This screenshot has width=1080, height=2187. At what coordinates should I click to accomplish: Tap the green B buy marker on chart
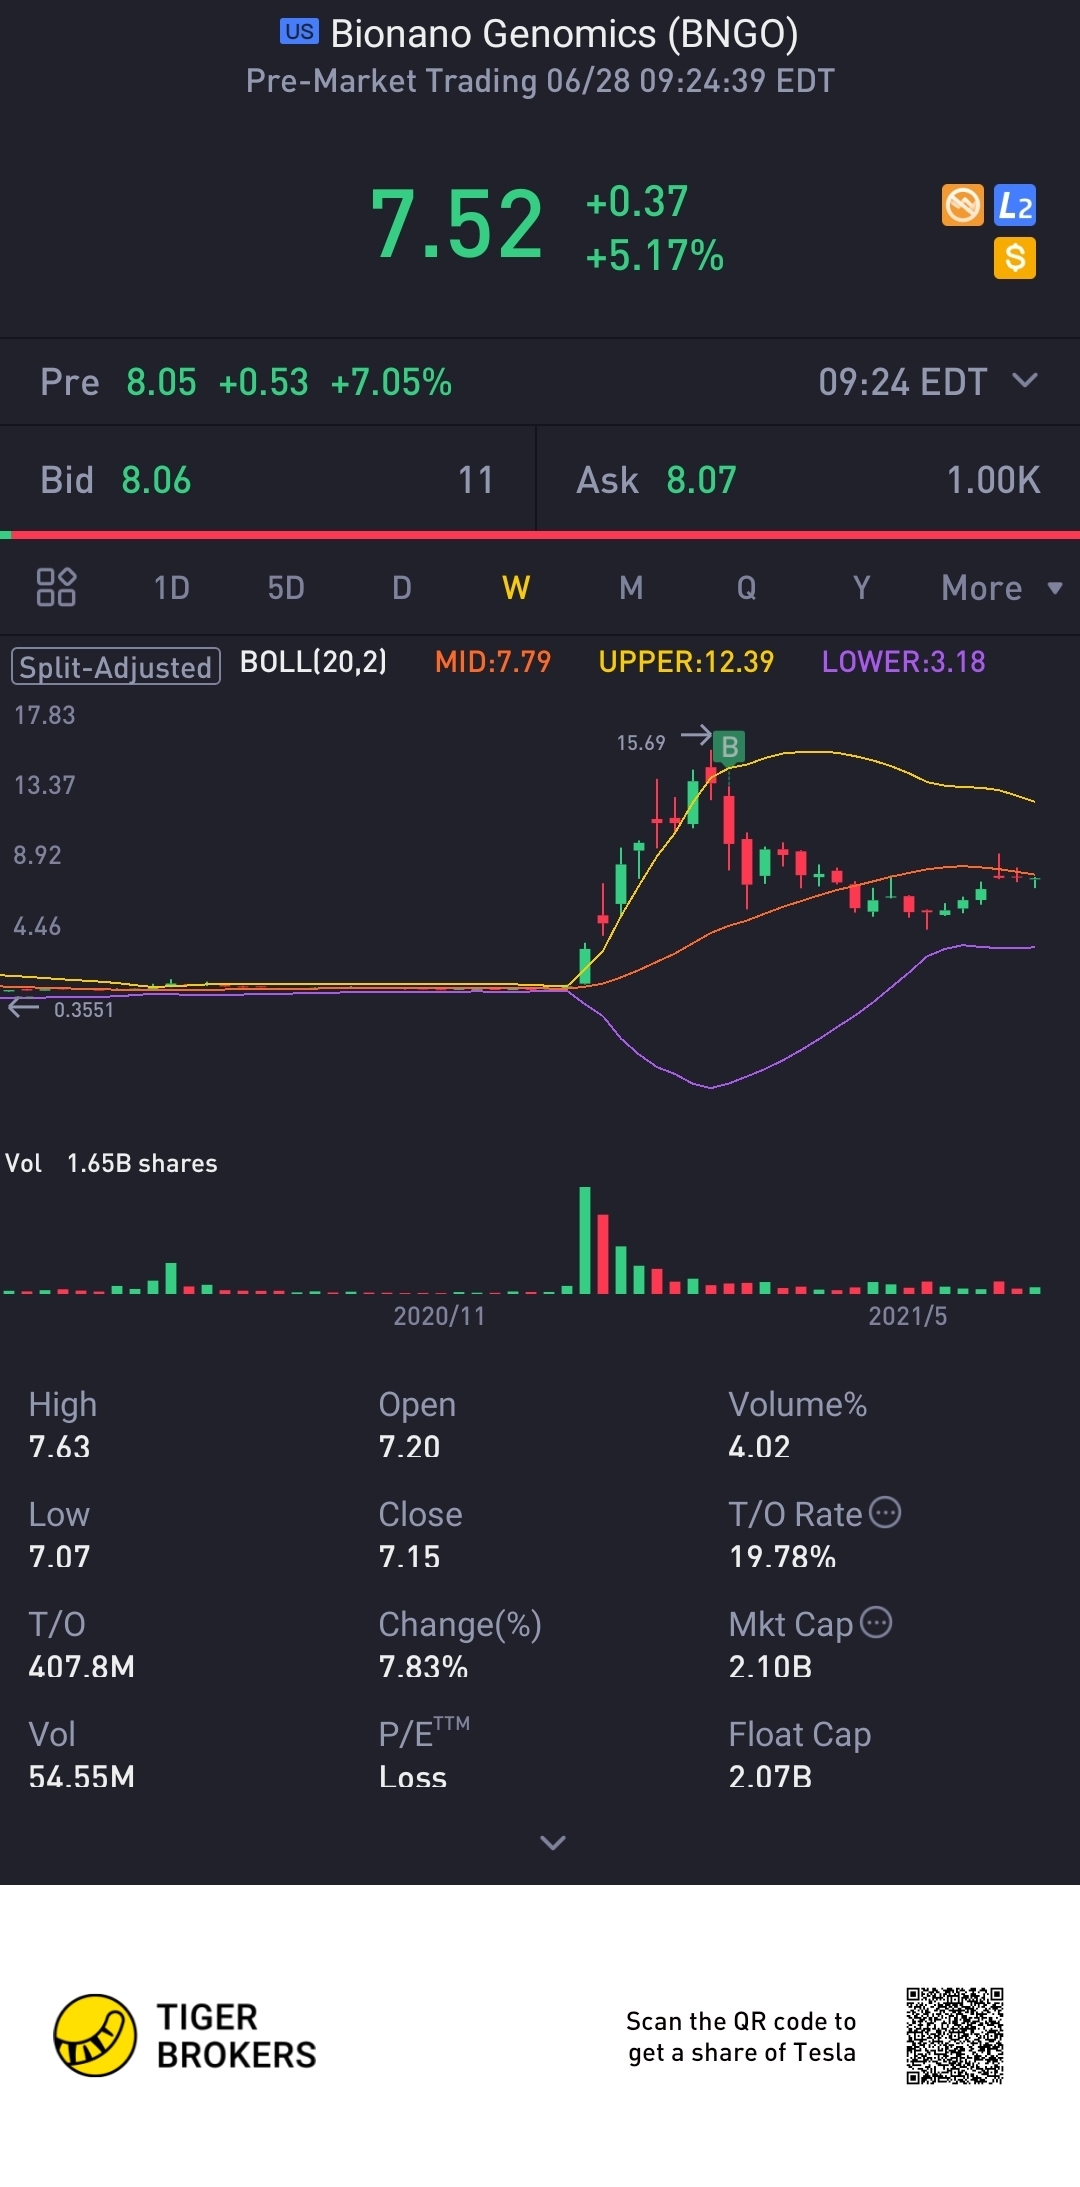tap(730, 747)
